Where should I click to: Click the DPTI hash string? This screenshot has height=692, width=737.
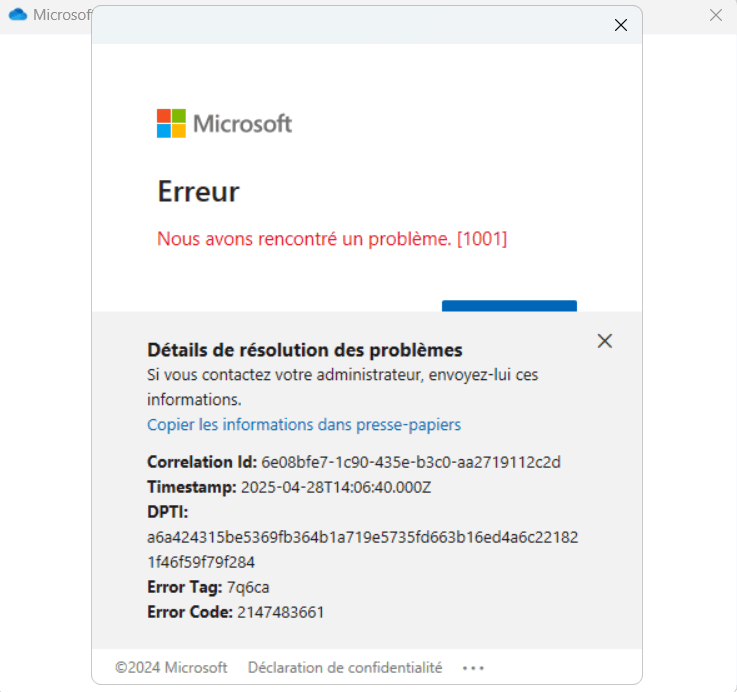tap(362, 550)
